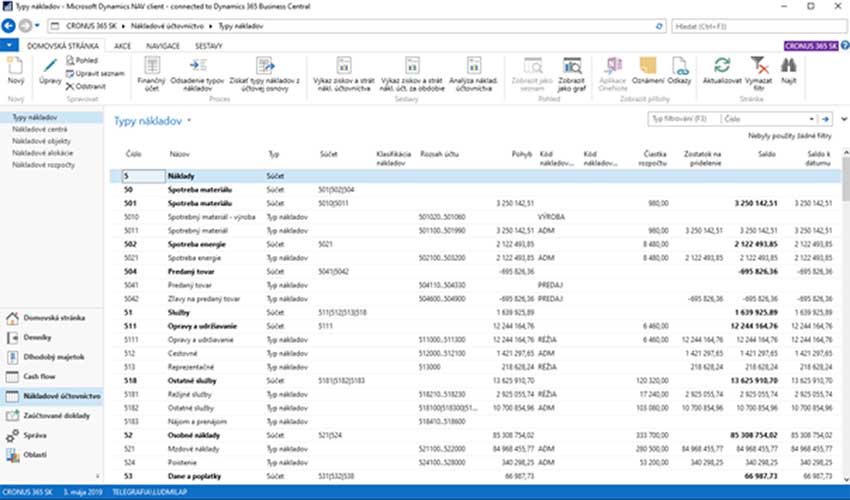Click Nákladové účtovníctvo in breadcrumb path
This screenshot has width=850, height=500.
coord(168,25)
